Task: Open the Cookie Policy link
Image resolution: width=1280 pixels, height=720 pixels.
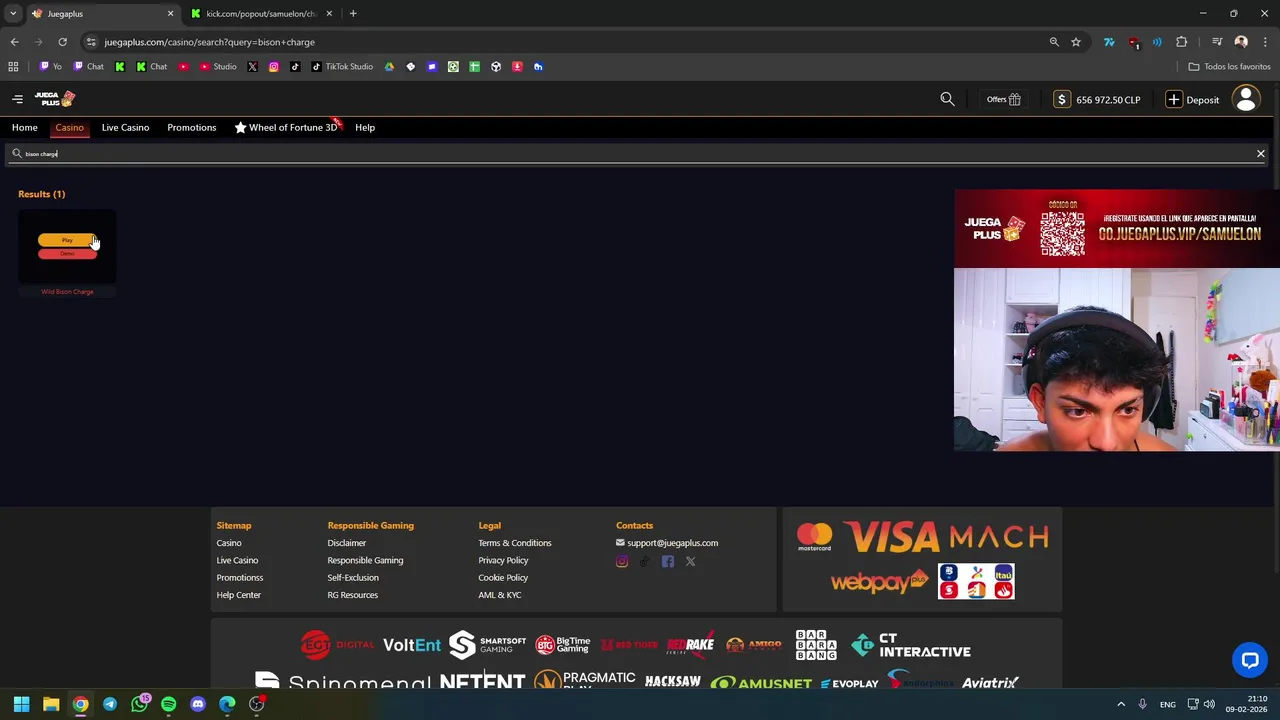Action: (x=503, y=578)
